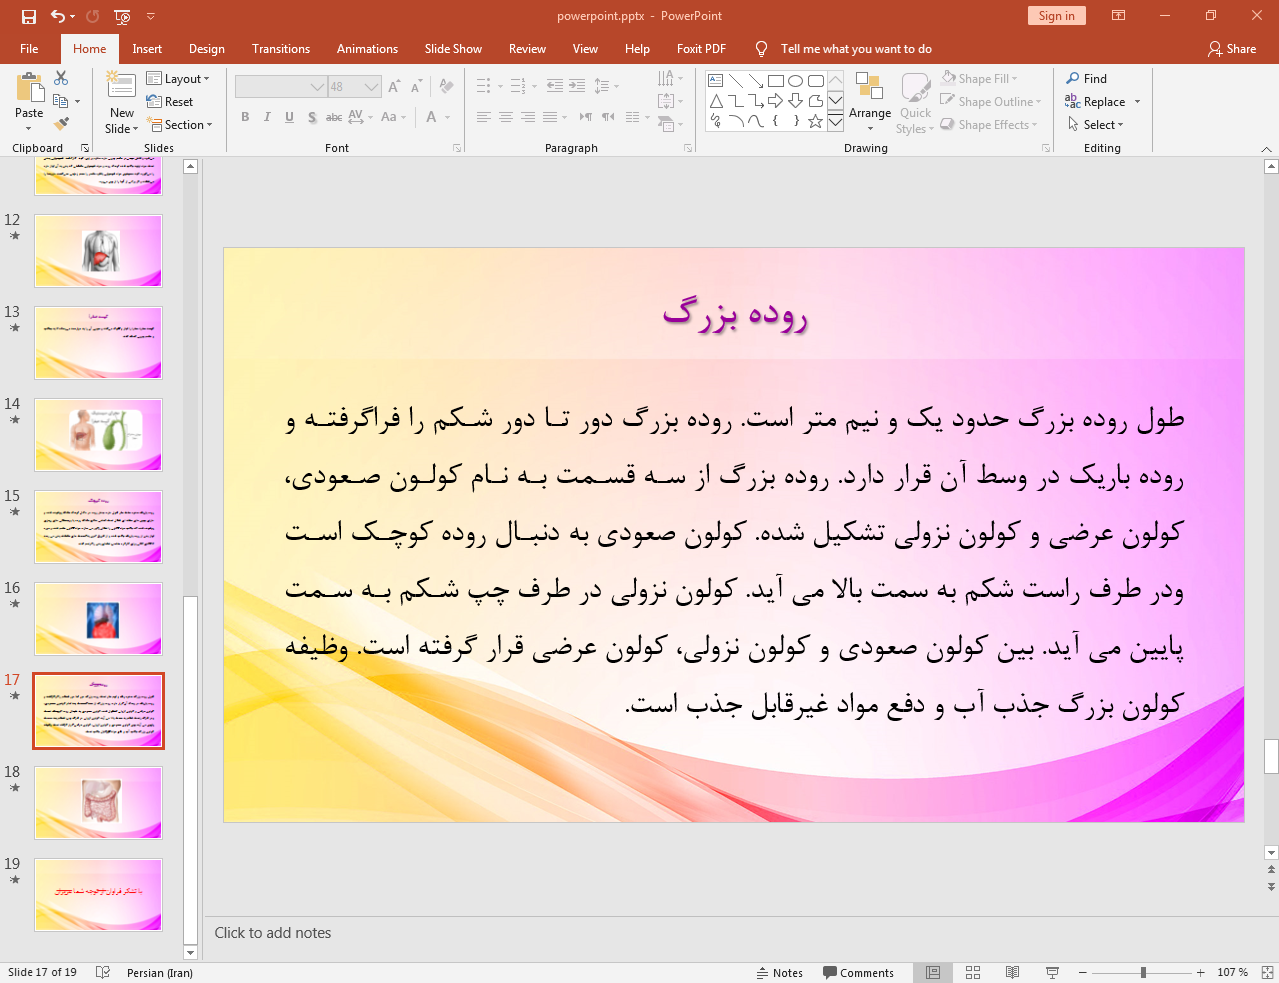1279x983 pixels.
Task: Select the Text Box shape icon
Action: coord(716,81)
